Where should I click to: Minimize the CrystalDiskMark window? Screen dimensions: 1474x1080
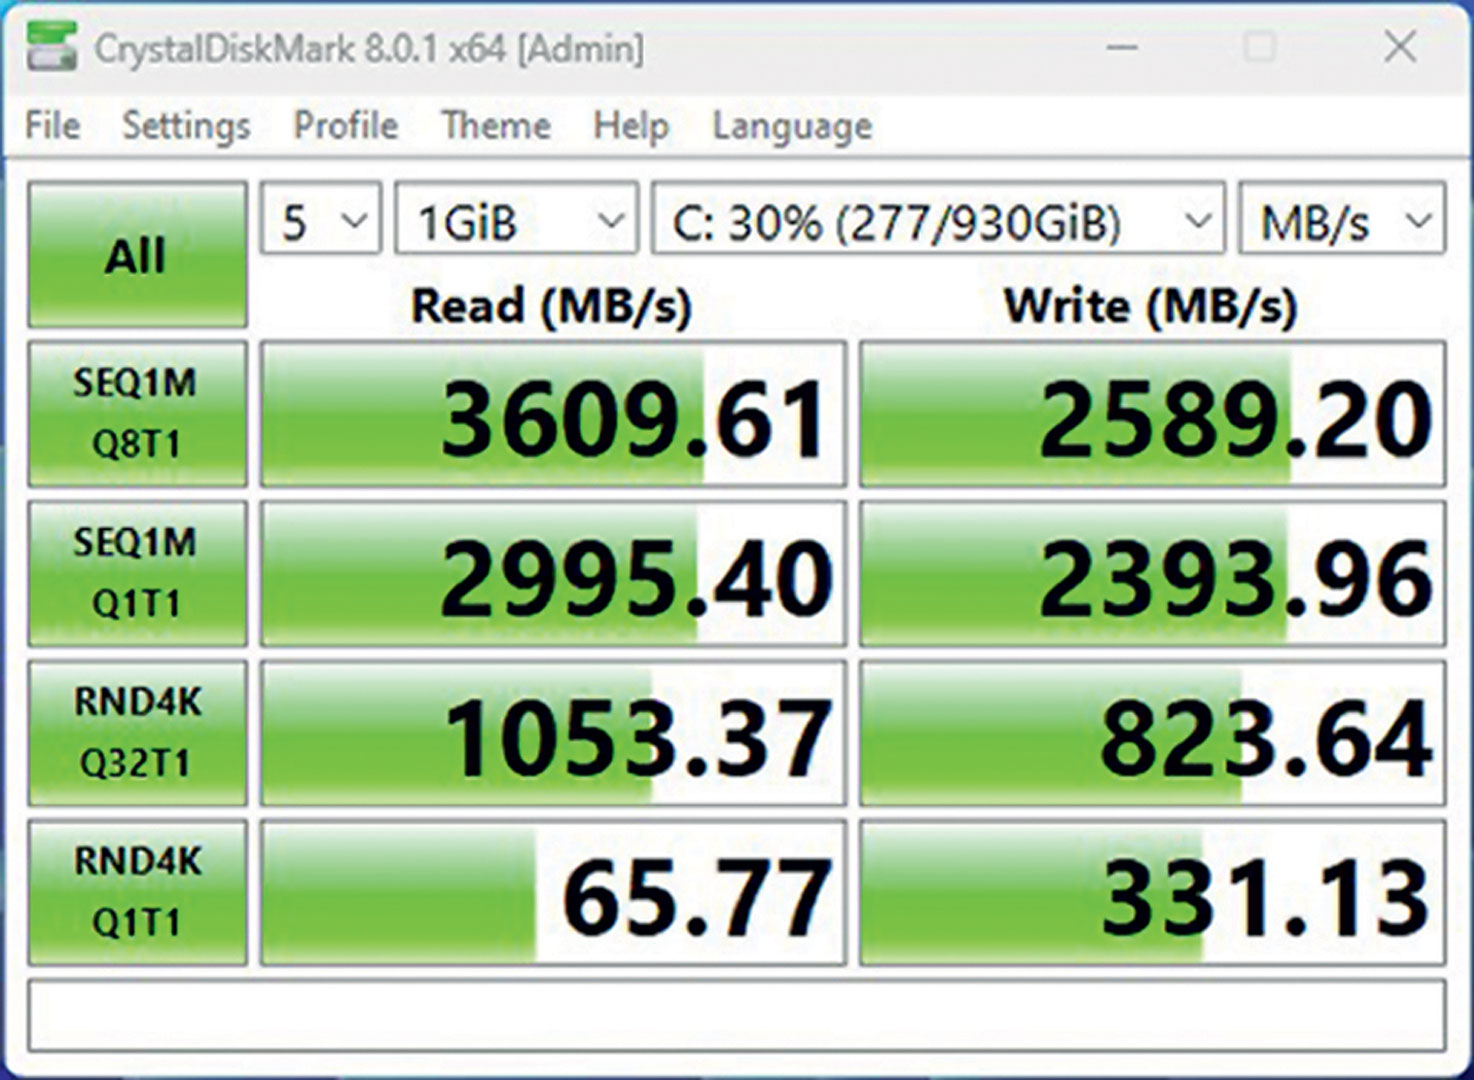[x=1122, y=47]
